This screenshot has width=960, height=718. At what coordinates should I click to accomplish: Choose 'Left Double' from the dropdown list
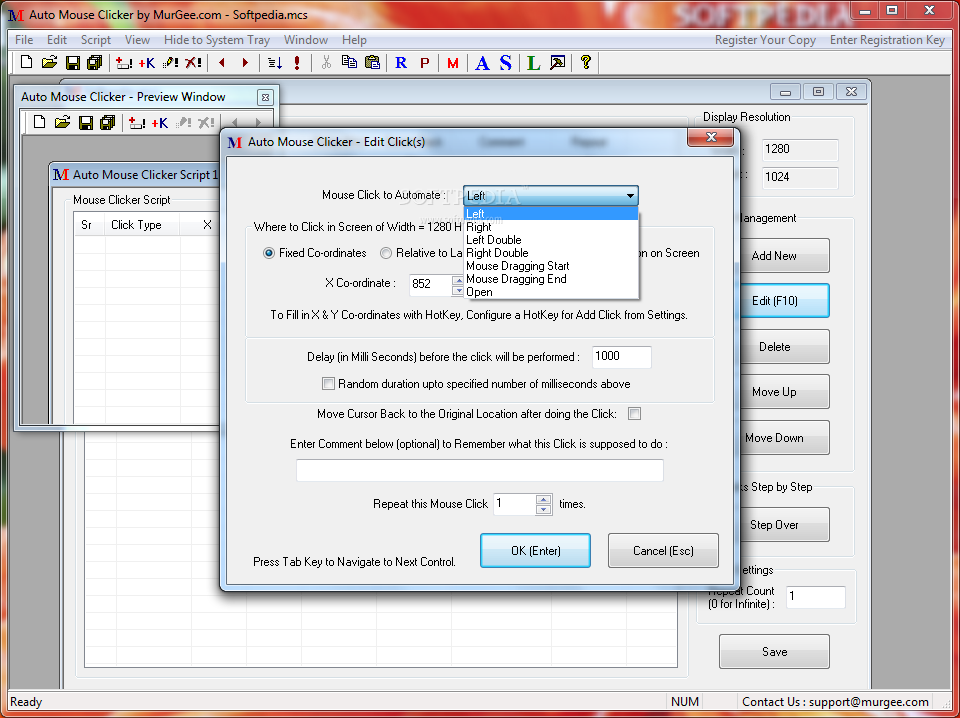click(551, 240)
